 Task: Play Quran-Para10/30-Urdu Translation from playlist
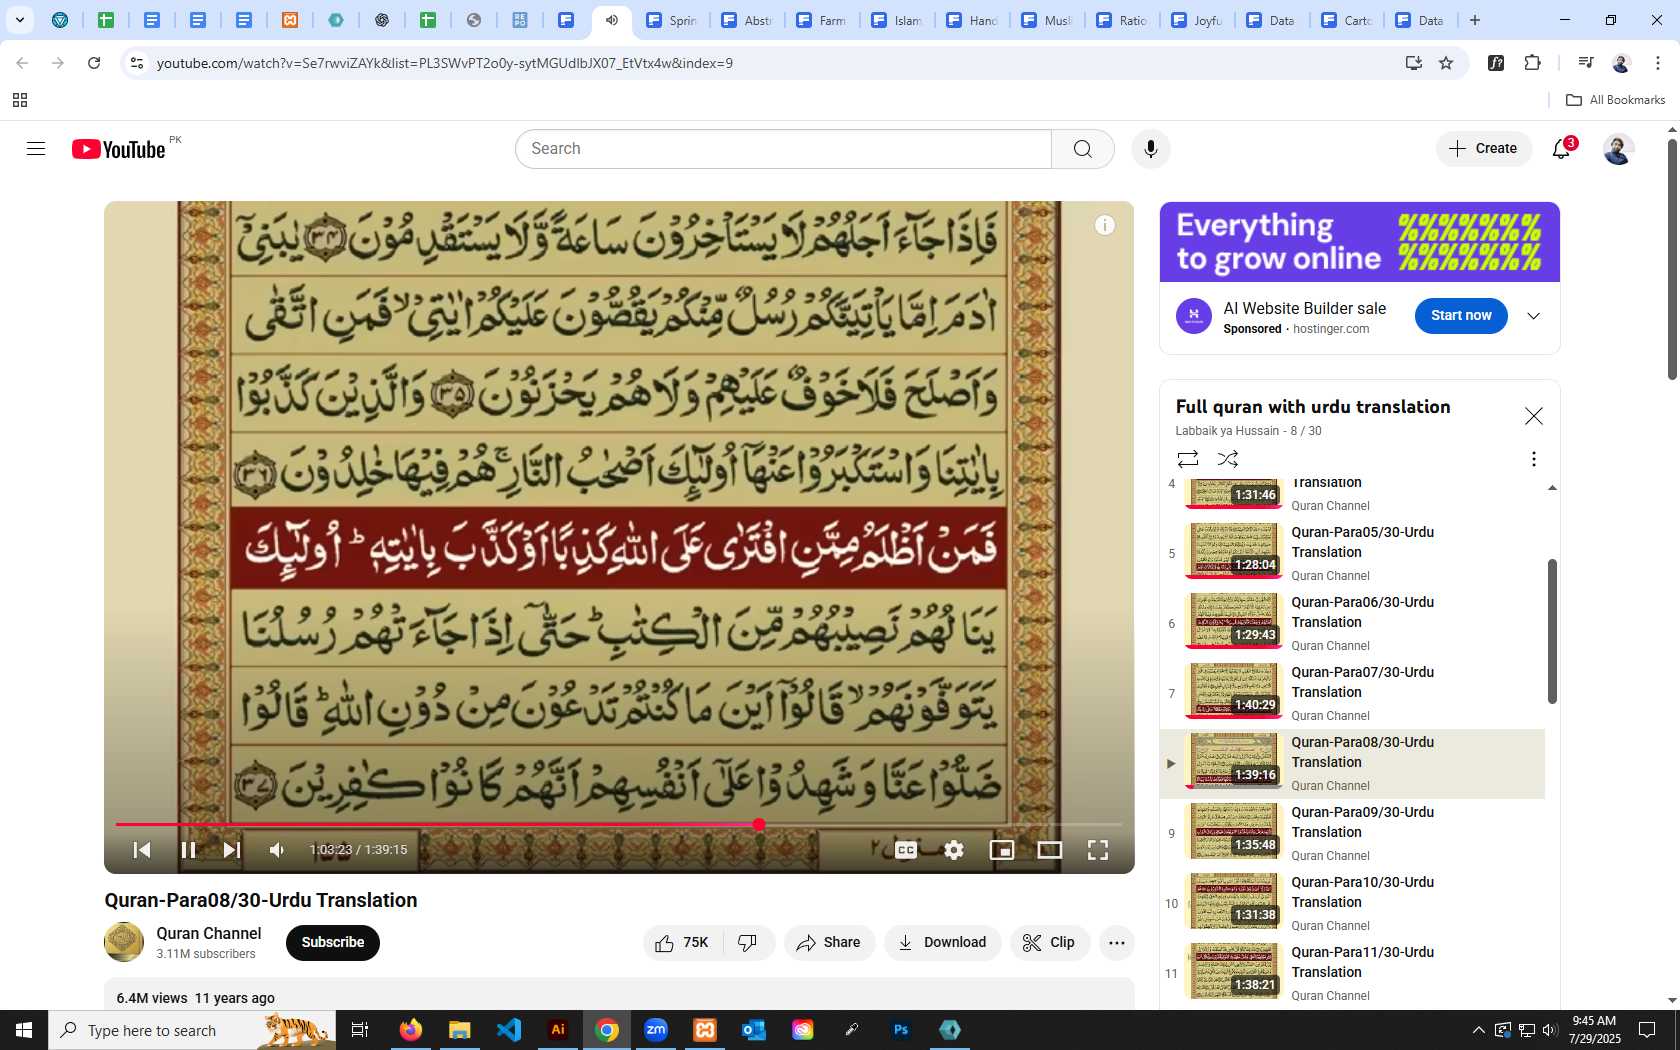point(1352,904)
